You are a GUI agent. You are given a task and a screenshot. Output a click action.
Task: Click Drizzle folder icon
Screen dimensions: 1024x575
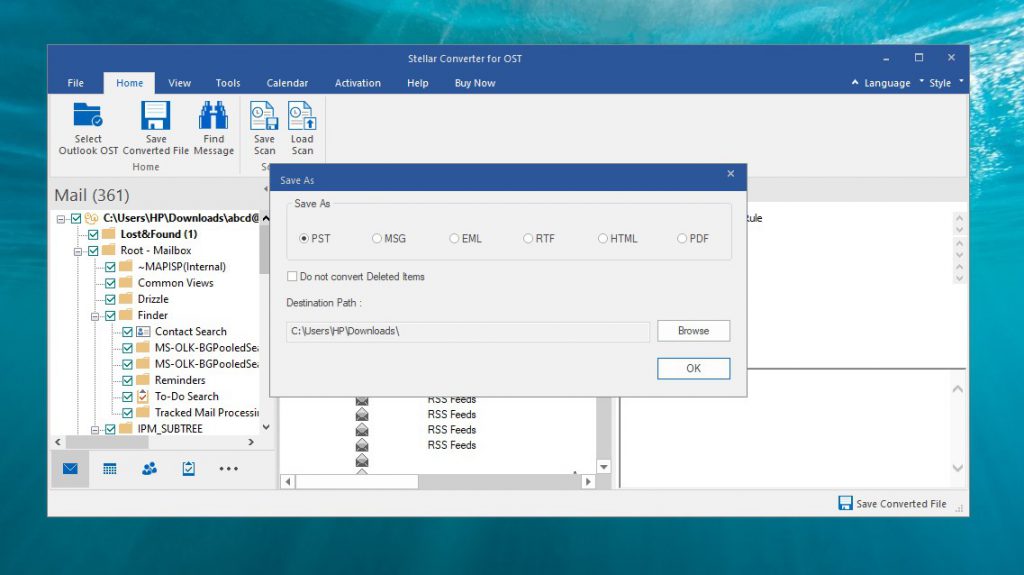(126, 299)
